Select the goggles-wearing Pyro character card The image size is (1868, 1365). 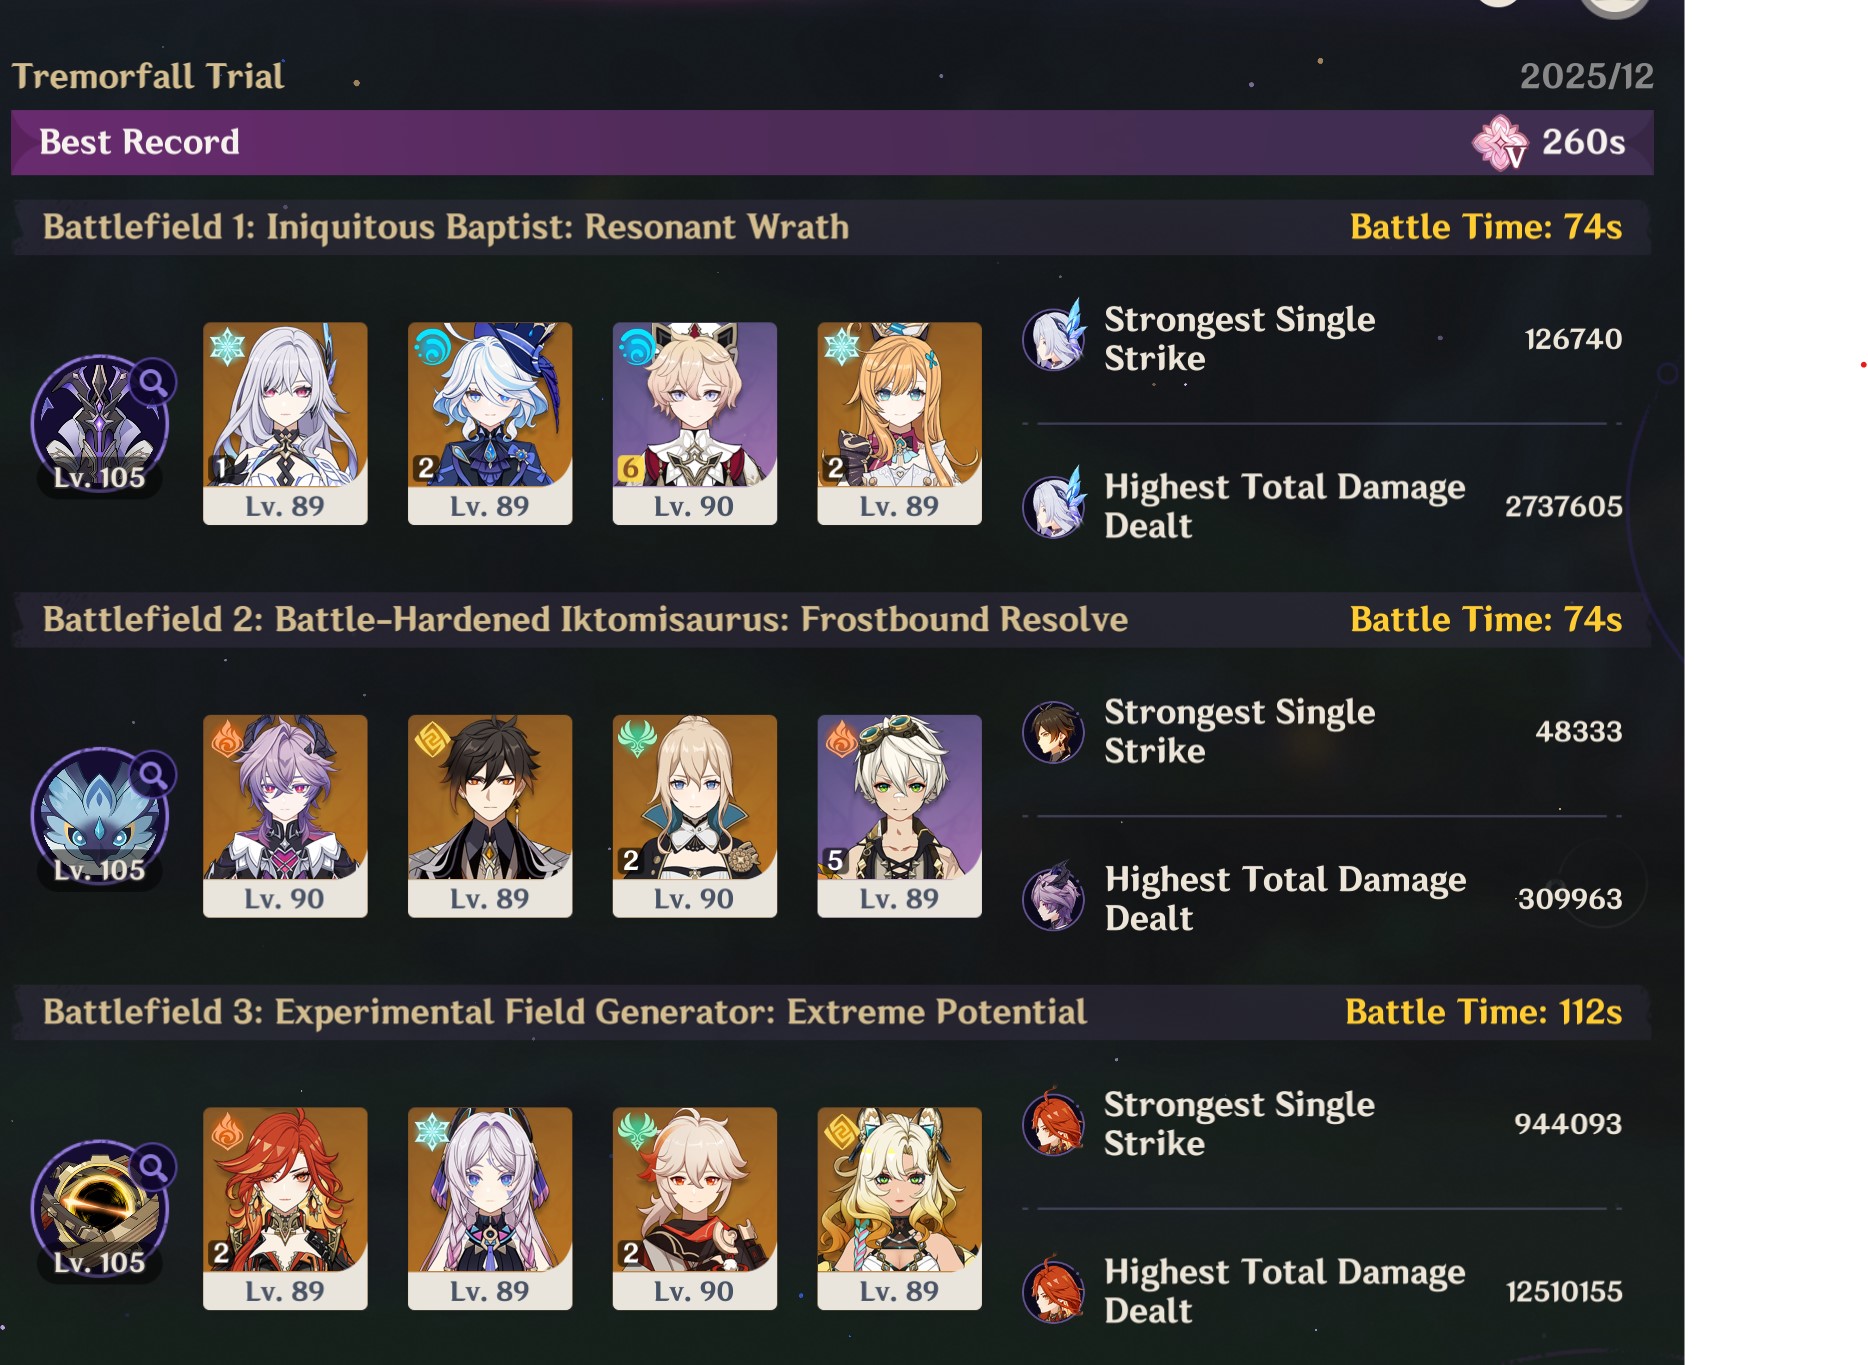(899, 816)
